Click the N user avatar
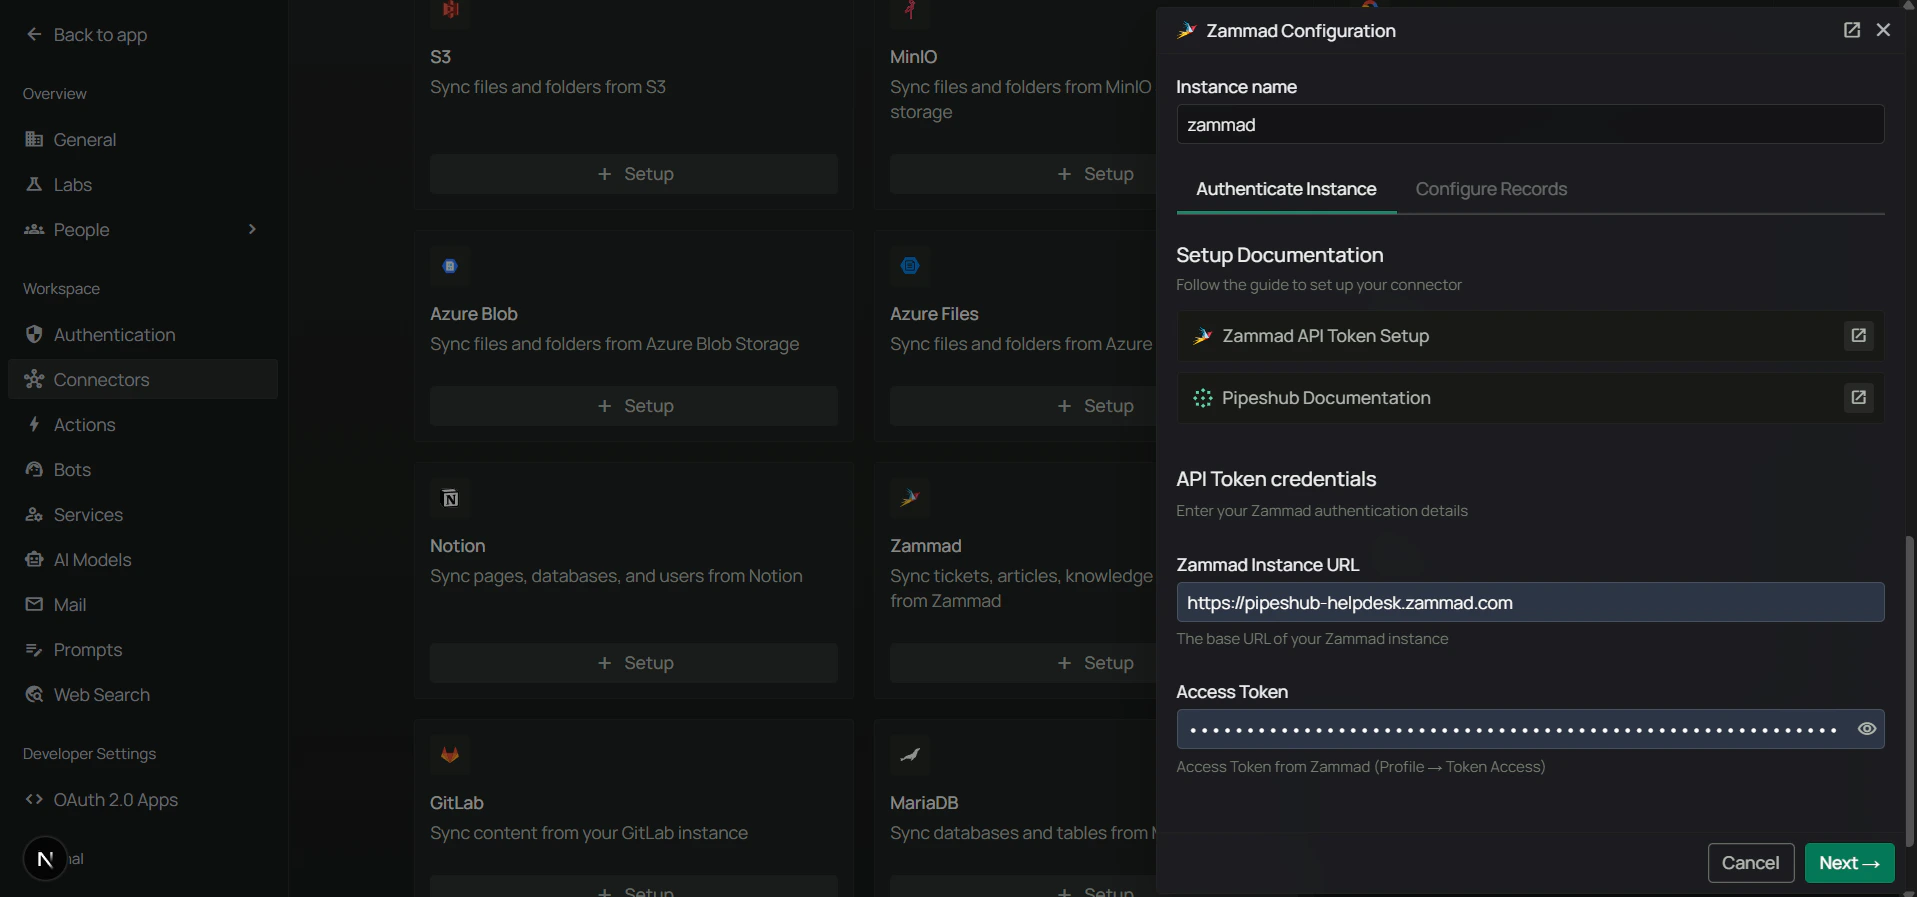Viewport: 1917px width, 897px height. click(45, 859)
